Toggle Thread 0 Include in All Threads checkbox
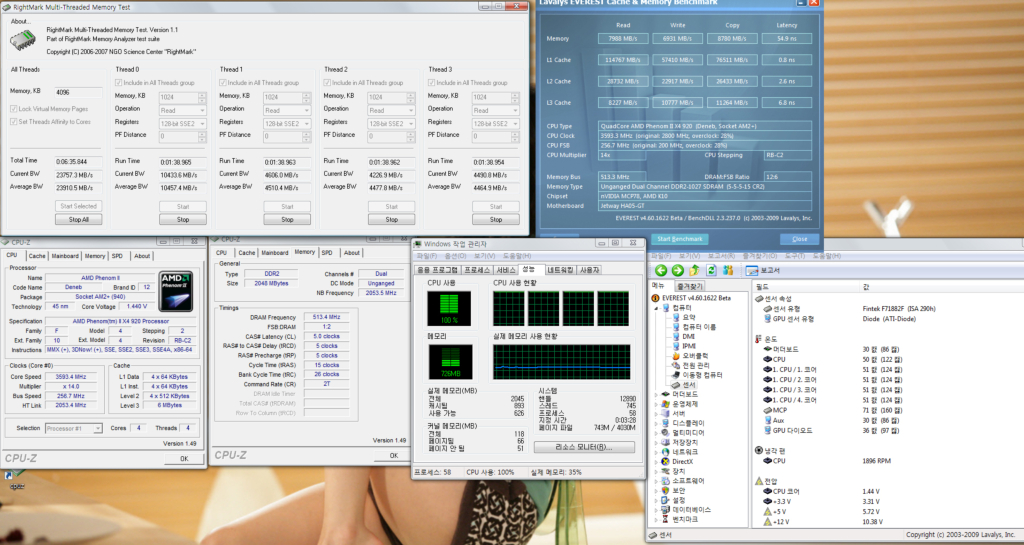 [x=119, y=83]
